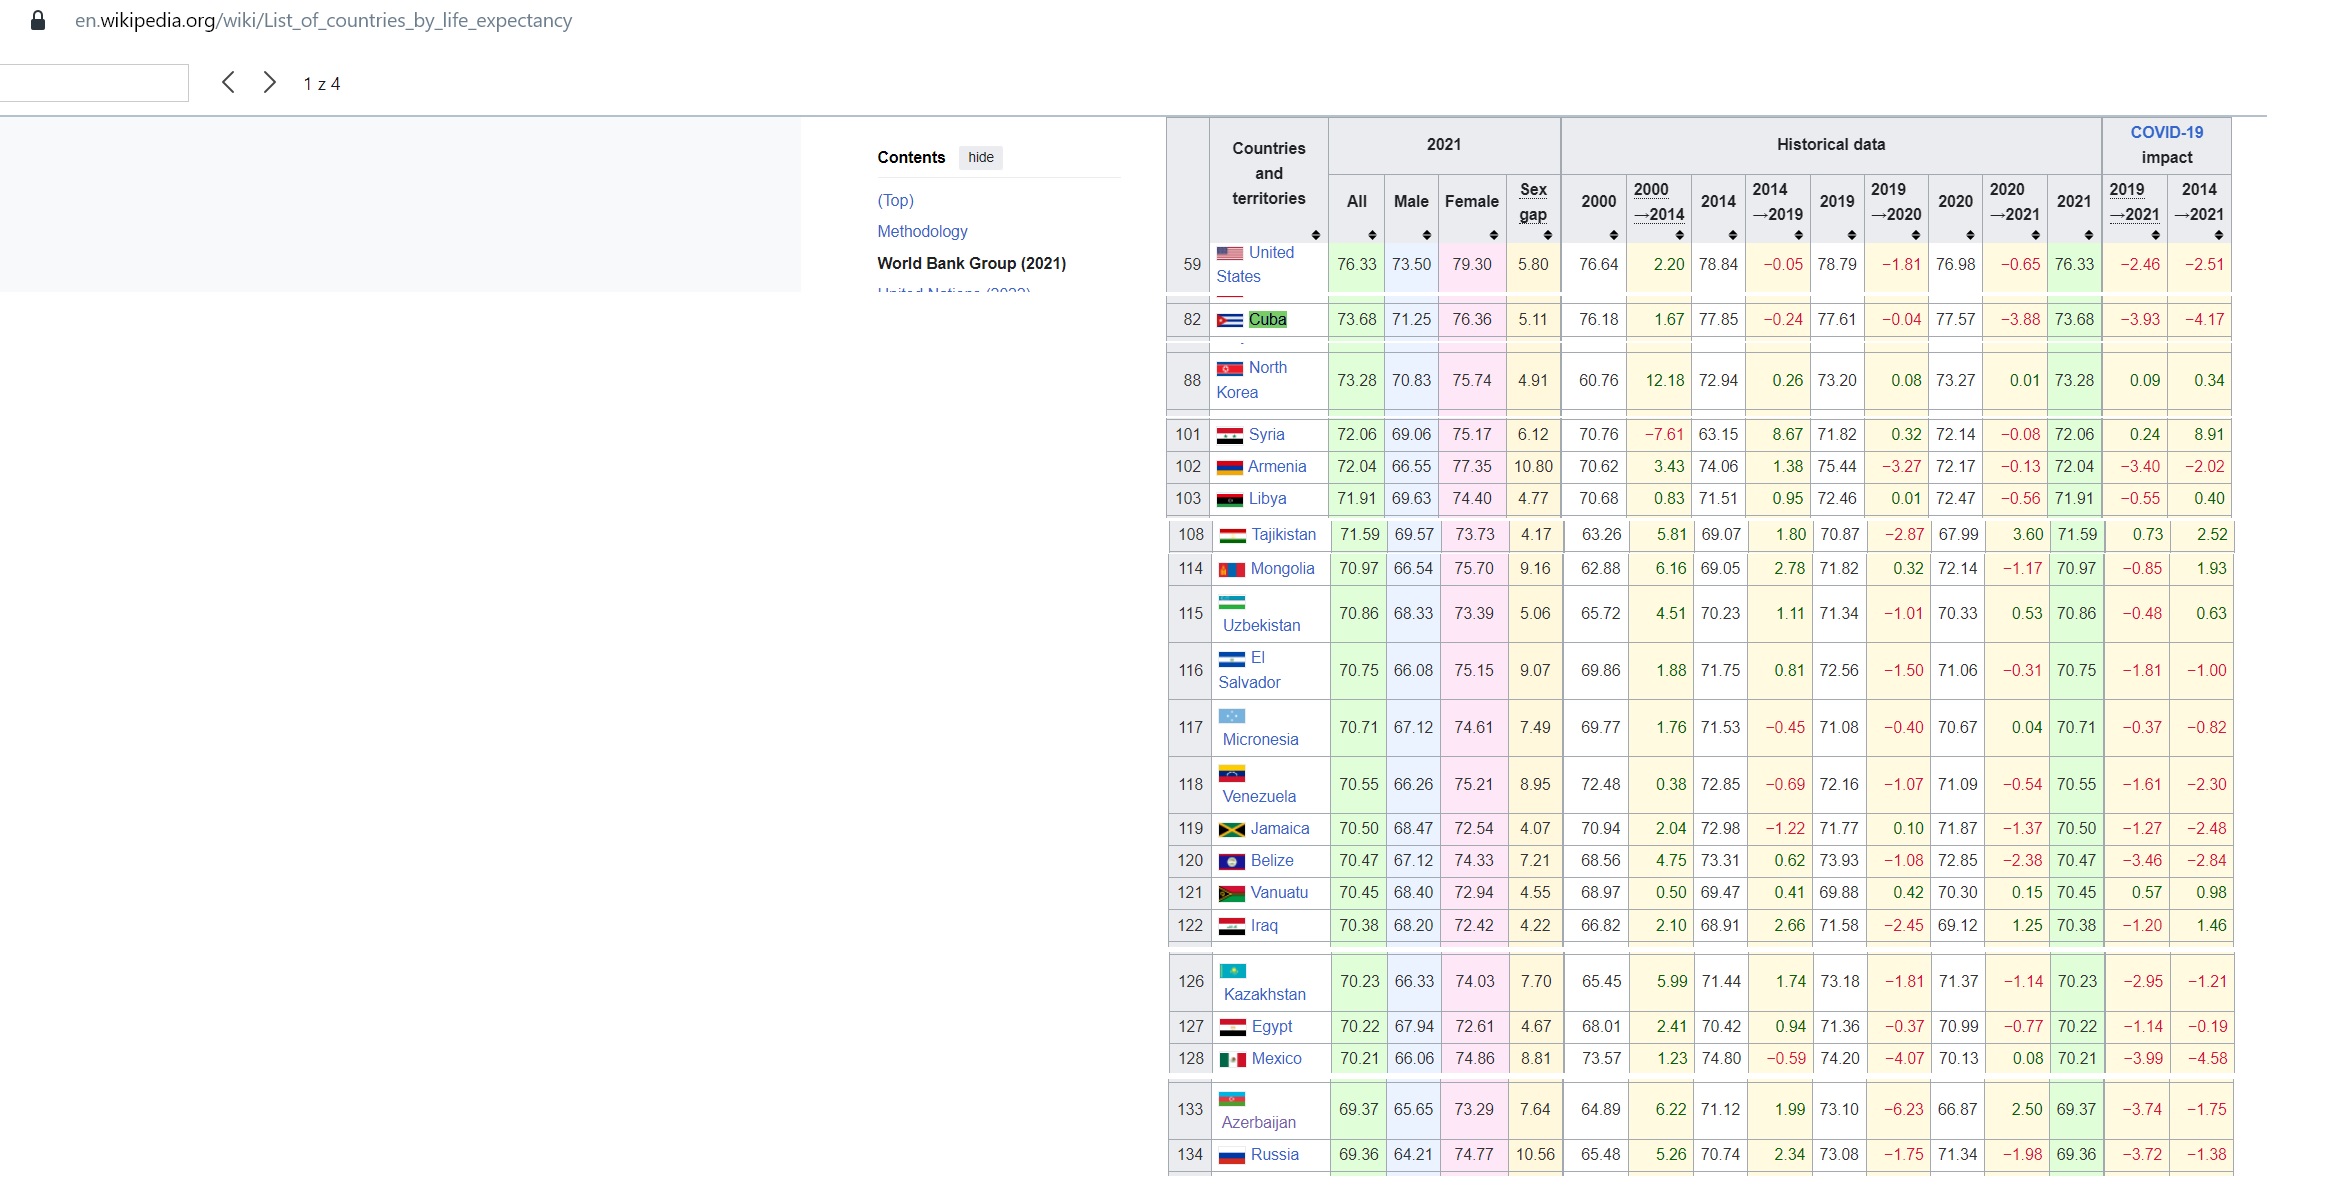This screenshot has height=1195, width=2346.
Task: Sort by the historical 2020 column
Action: click(1970, 235)
